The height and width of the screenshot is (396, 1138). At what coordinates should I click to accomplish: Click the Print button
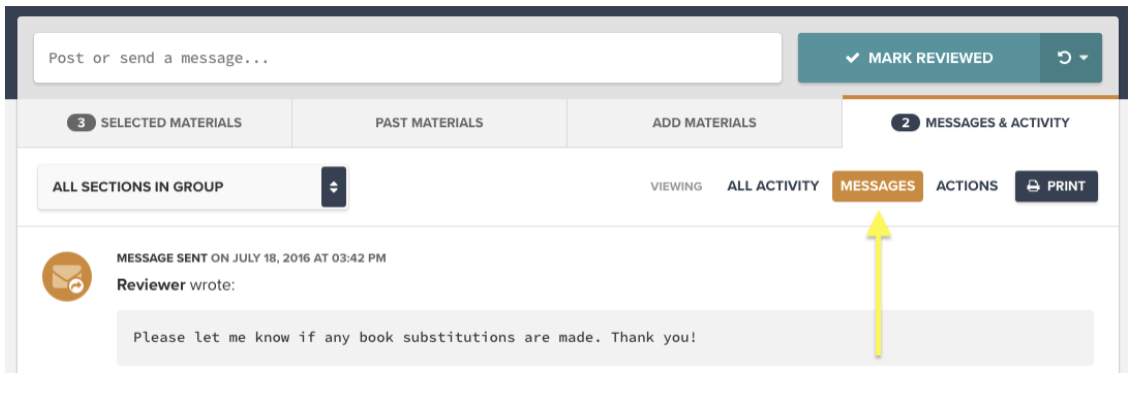(1056, 186)
